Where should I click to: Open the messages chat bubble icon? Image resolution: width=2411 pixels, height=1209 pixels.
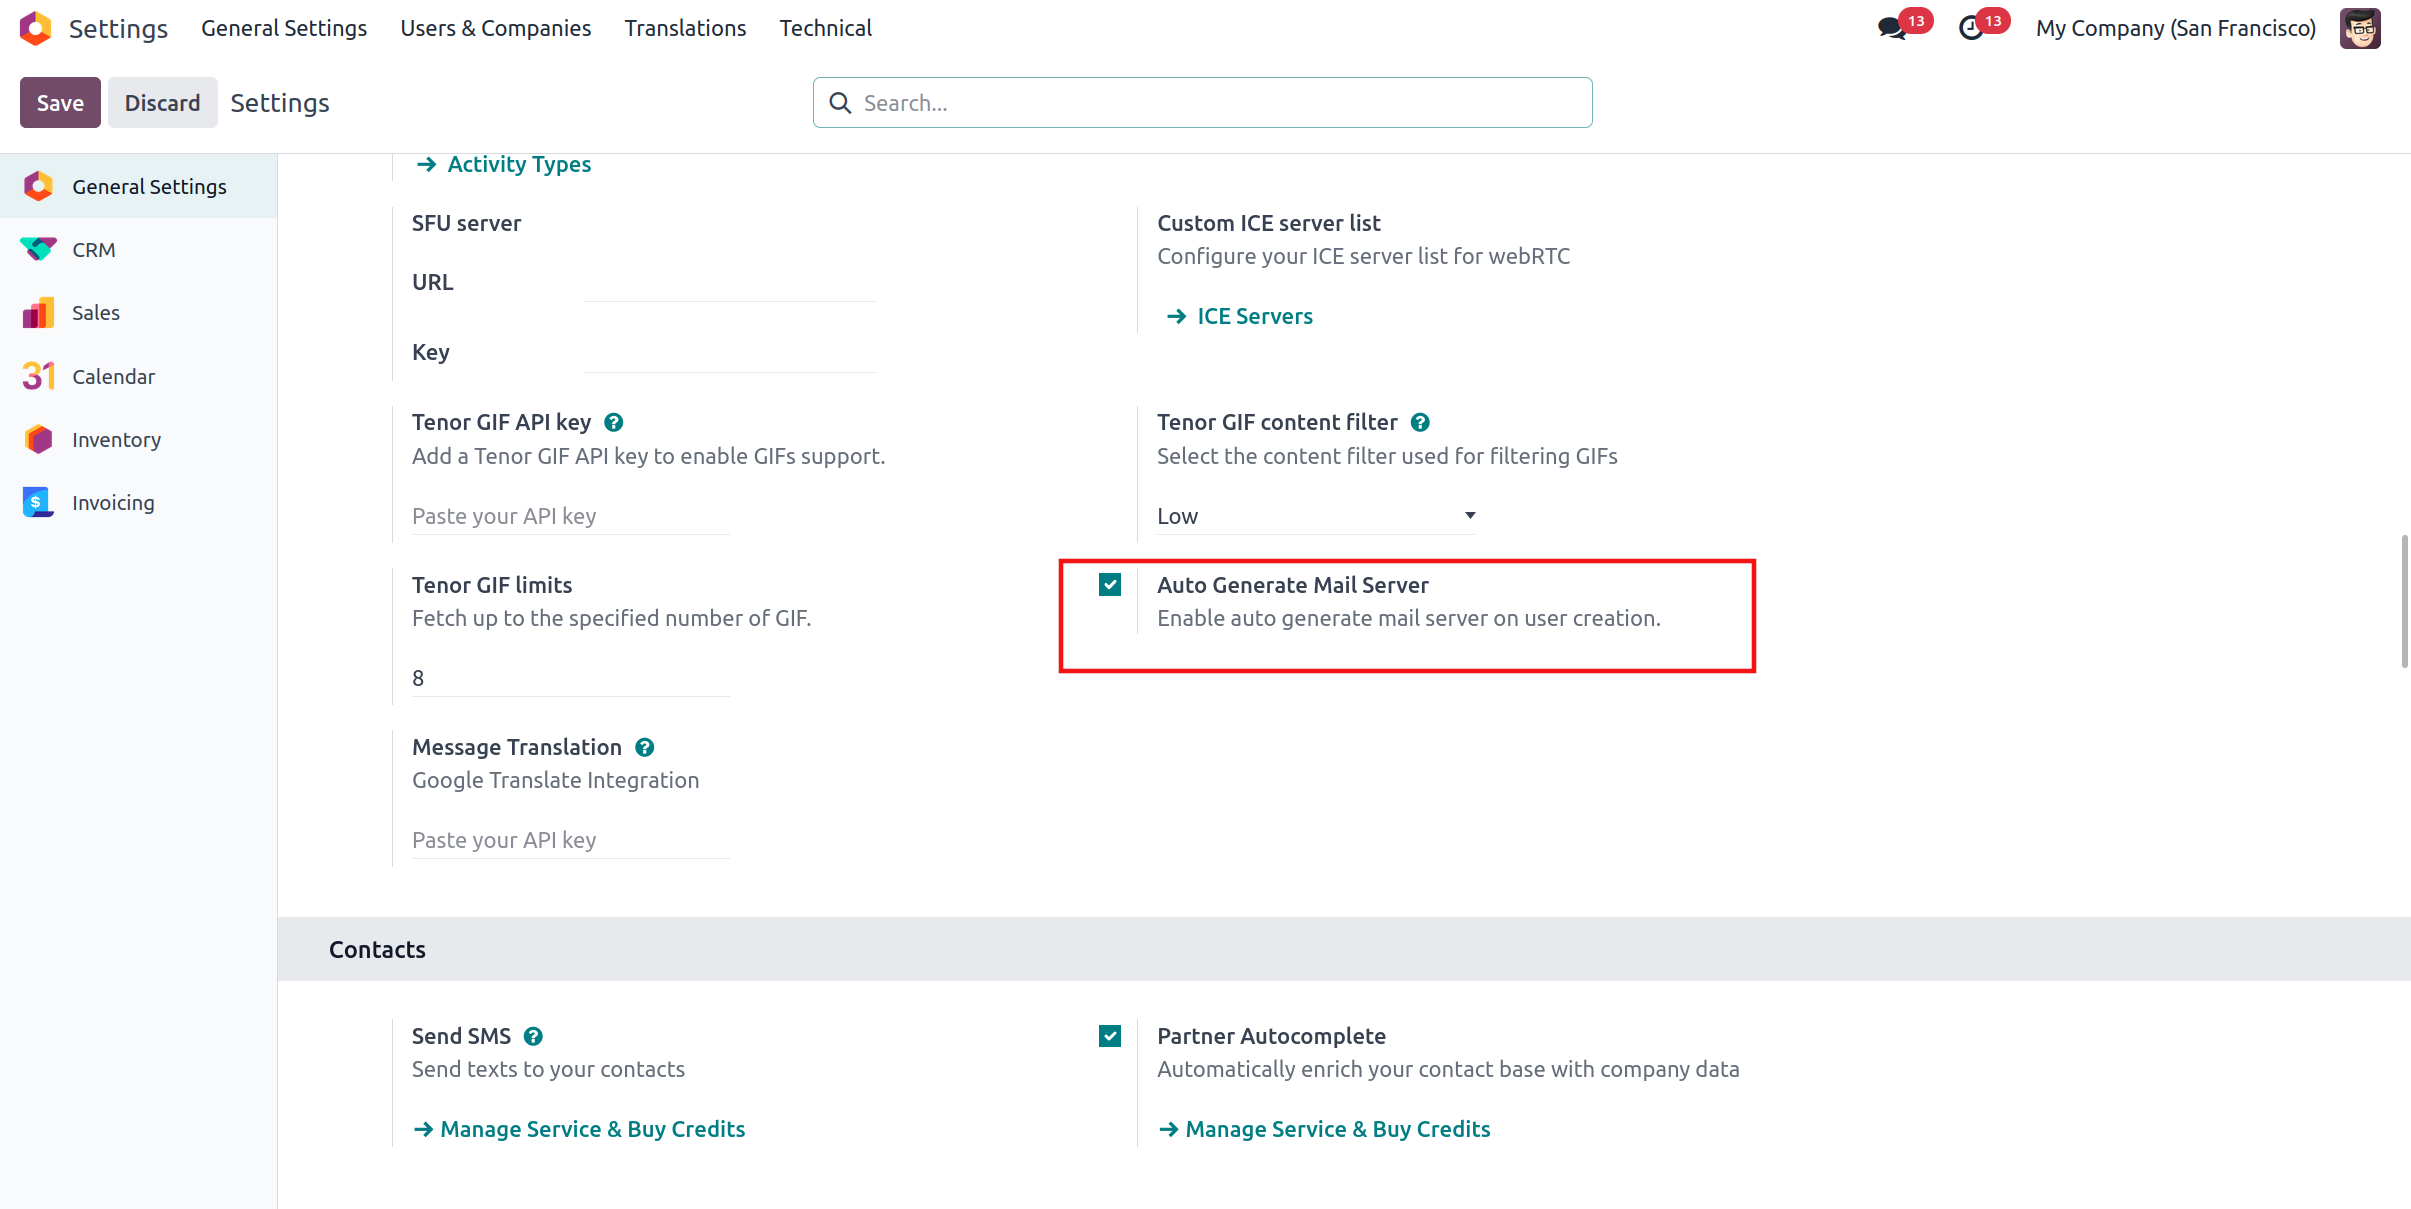[x=1892, y=28]
